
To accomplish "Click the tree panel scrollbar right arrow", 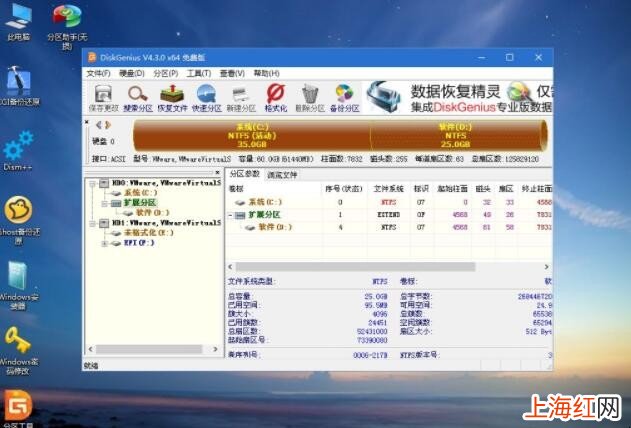I will [215, 350].
